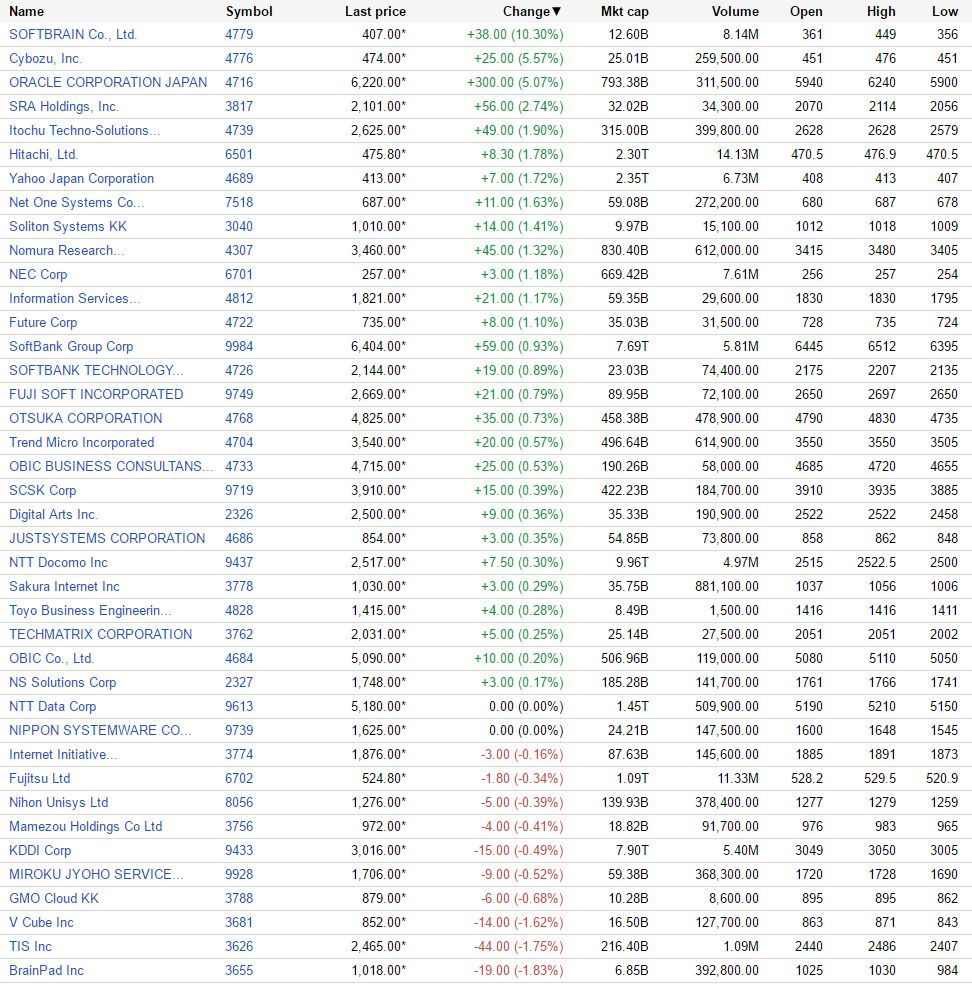This screenshot has width=972, height=984.
Task: Open the BrainPad Inc link
Action: (46, 970)
